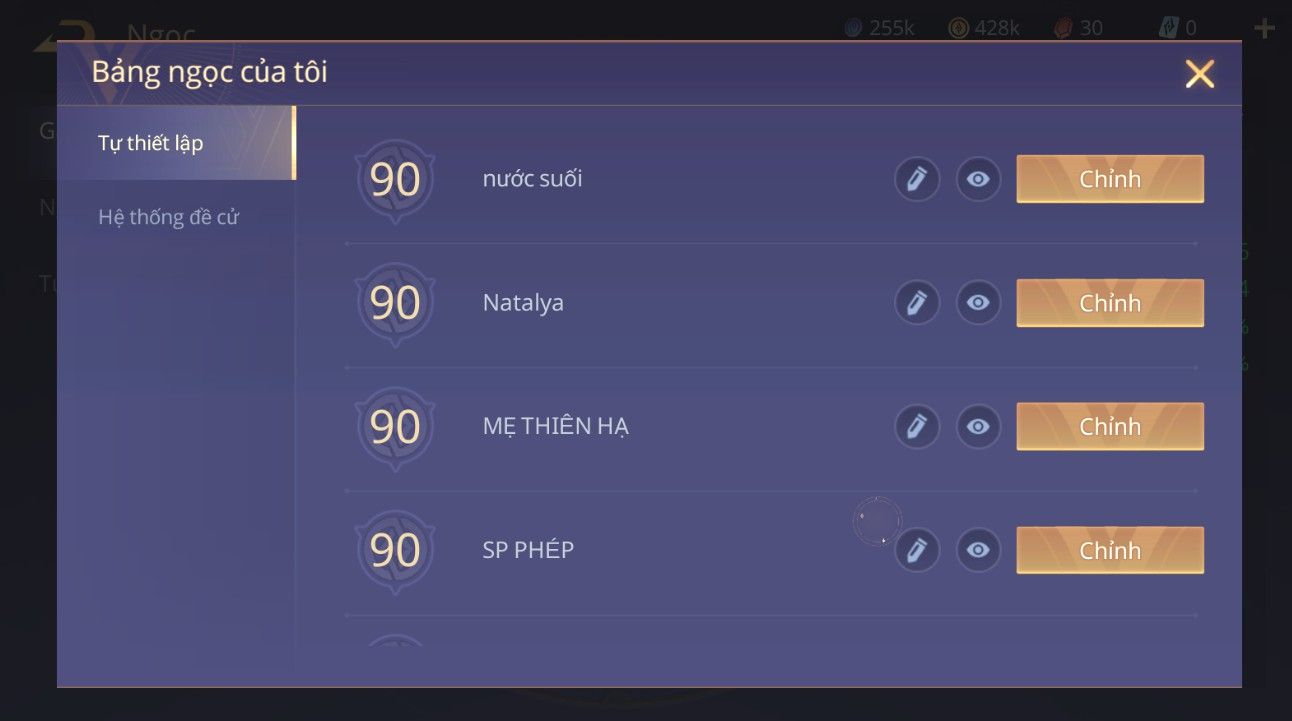This screenshot has width=1292, height=721.
Task: Click Chỉnh button for nước suối
Action: coord(1110,179)
